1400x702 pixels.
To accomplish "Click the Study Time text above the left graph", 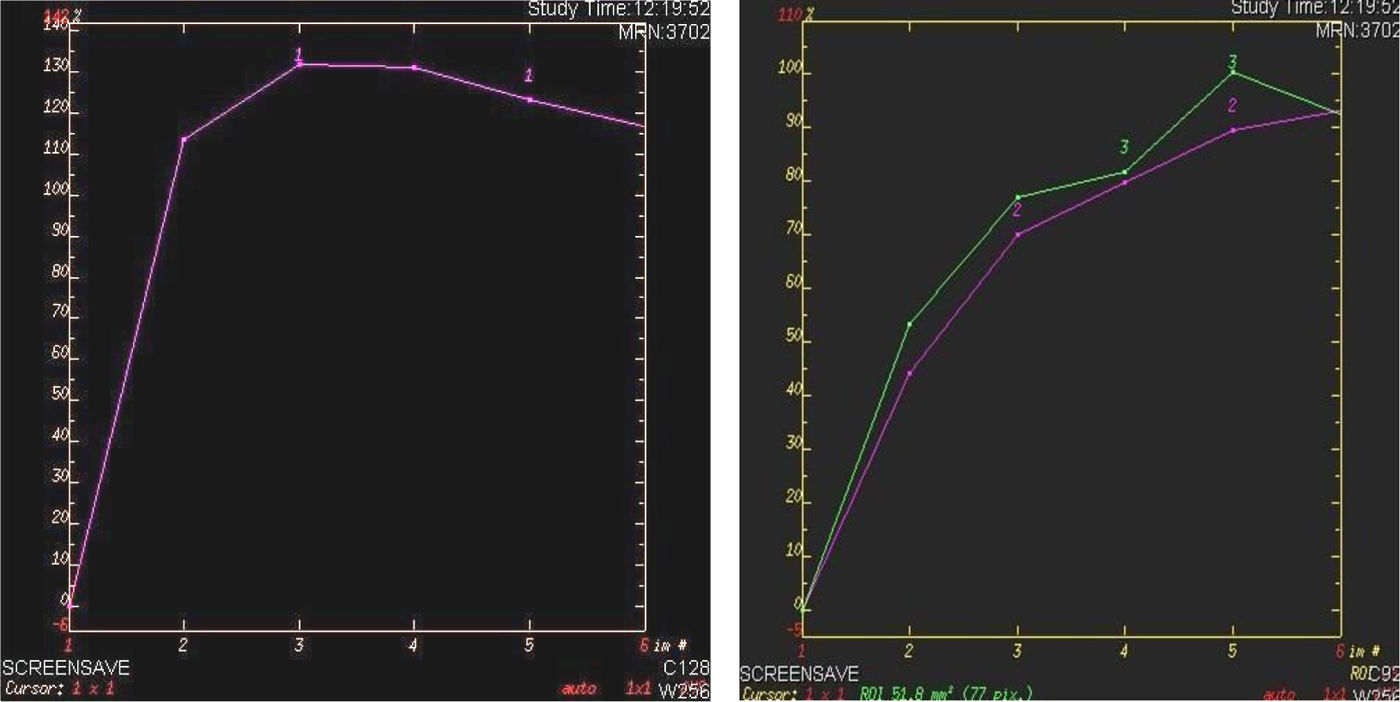I will (618, 9).
